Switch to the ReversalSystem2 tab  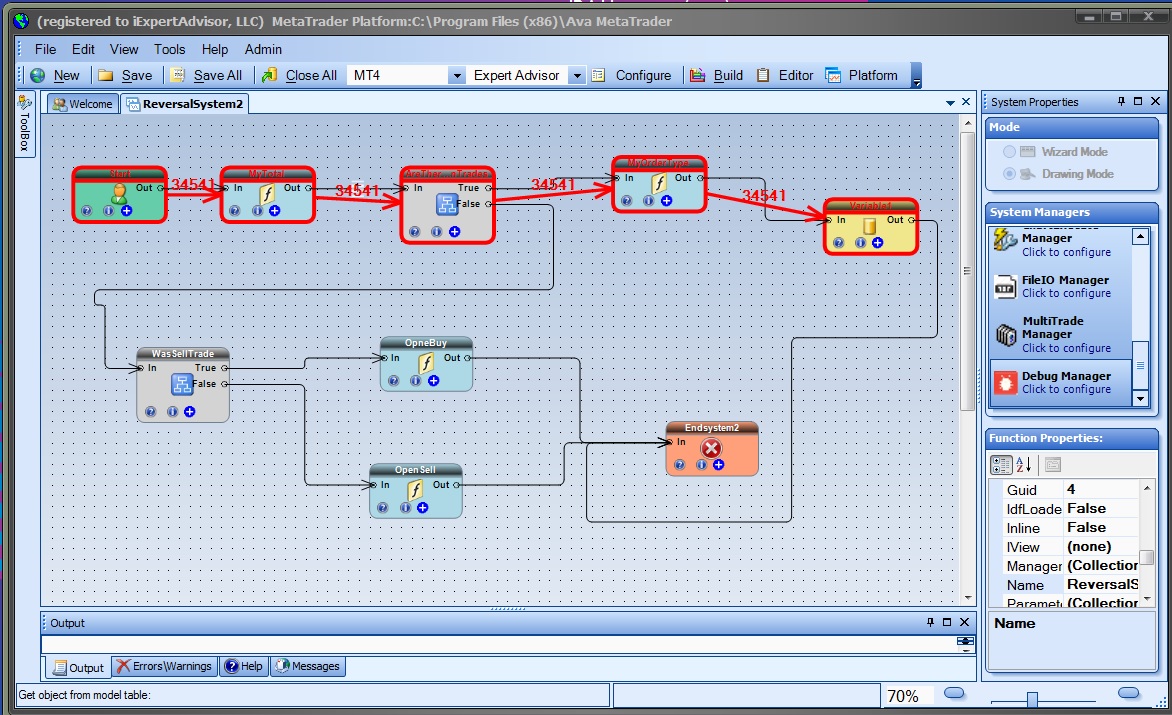point(185,104)
